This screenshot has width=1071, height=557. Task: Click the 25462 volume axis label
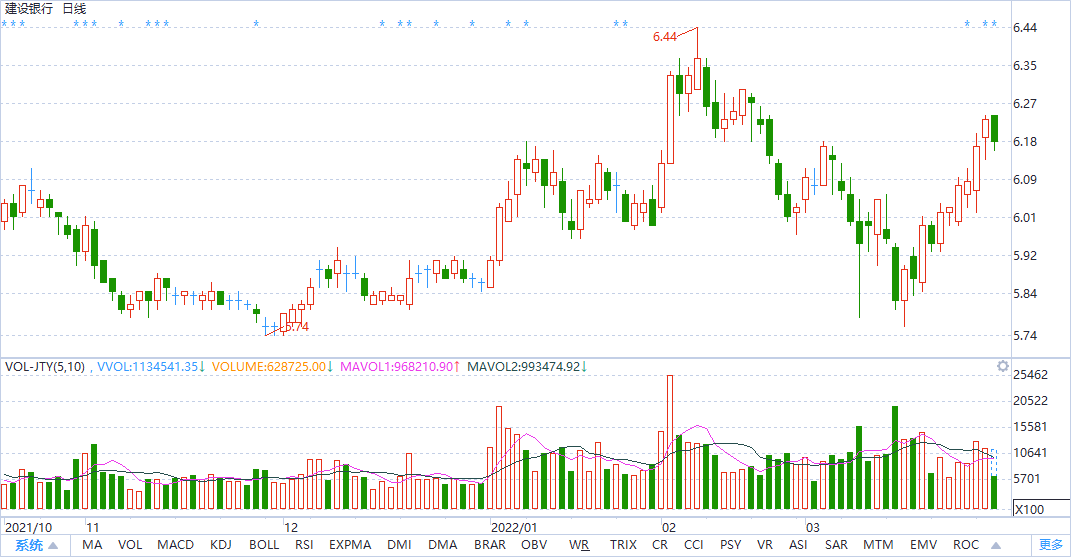[1030, 375]
